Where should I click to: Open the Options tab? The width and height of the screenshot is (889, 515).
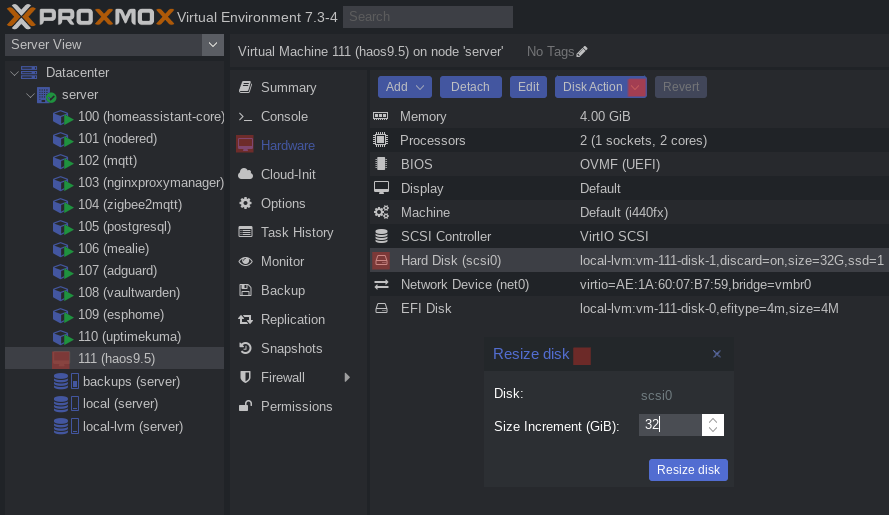click(283, 203)
